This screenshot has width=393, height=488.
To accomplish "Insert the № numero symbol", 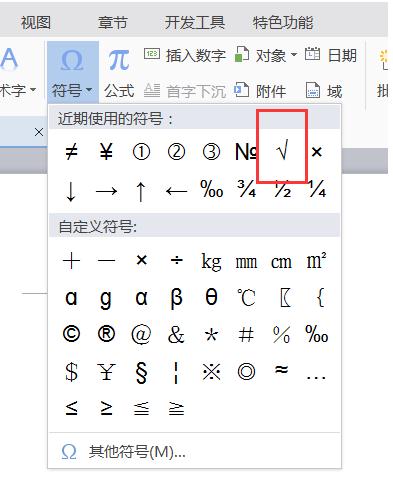I will point(246,152).
